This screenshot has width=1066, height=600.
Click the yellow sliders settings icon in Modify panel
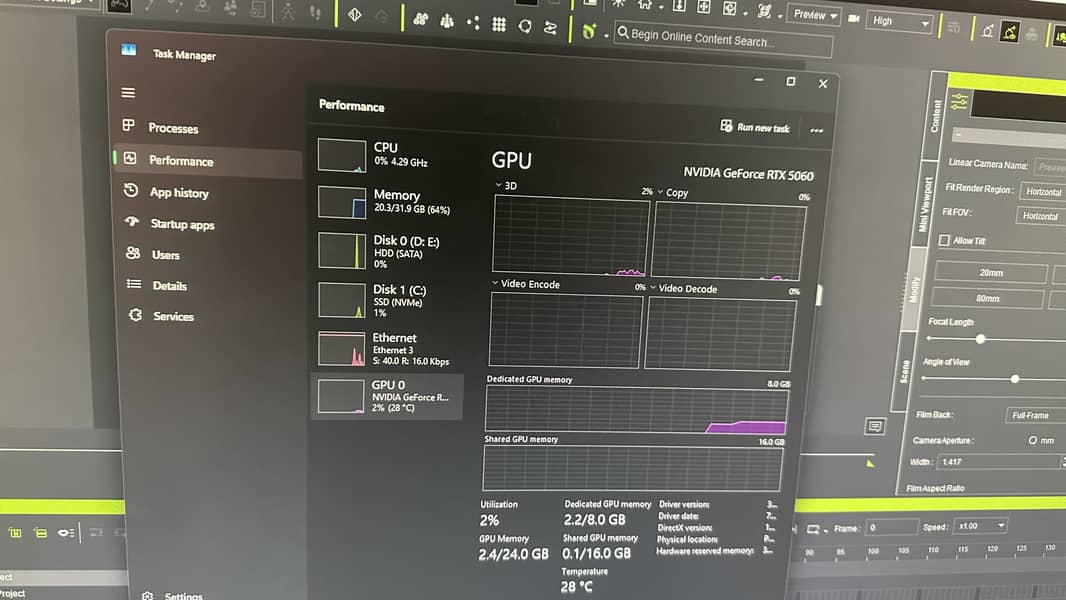coord(959,102)
